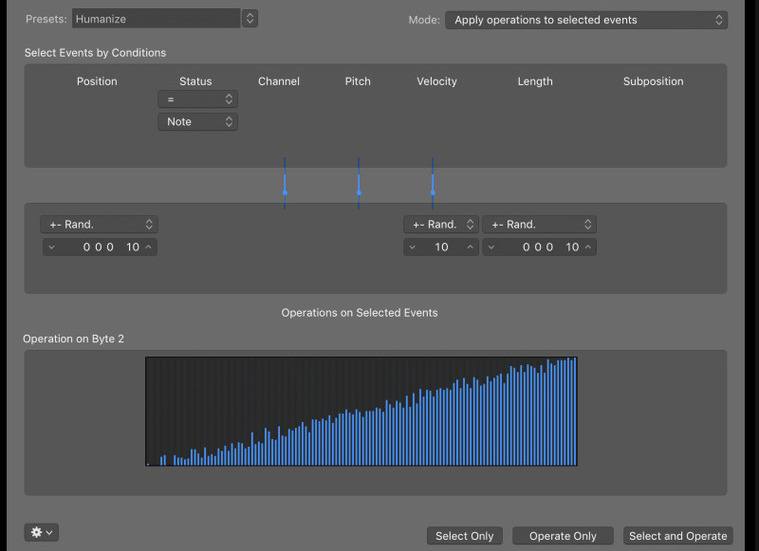Click the Channel routing line handle

[285, 192]
